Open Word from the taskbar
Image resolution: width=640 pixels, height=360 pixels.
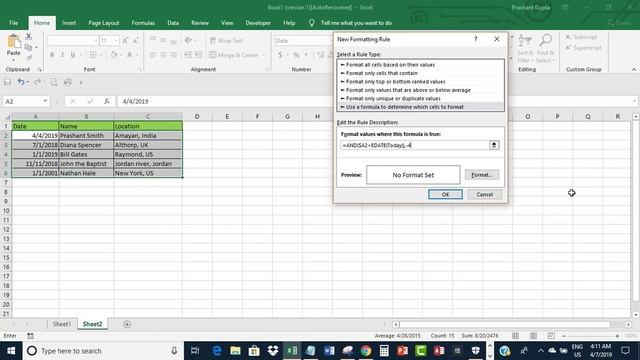329,351
